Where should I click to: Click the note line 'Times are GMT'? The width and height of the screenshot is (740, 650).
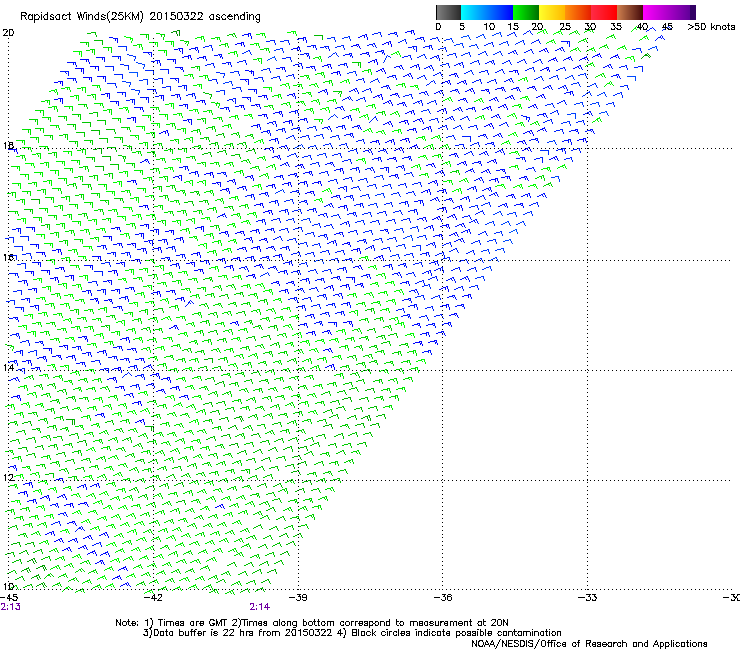[x=192, y=623]
